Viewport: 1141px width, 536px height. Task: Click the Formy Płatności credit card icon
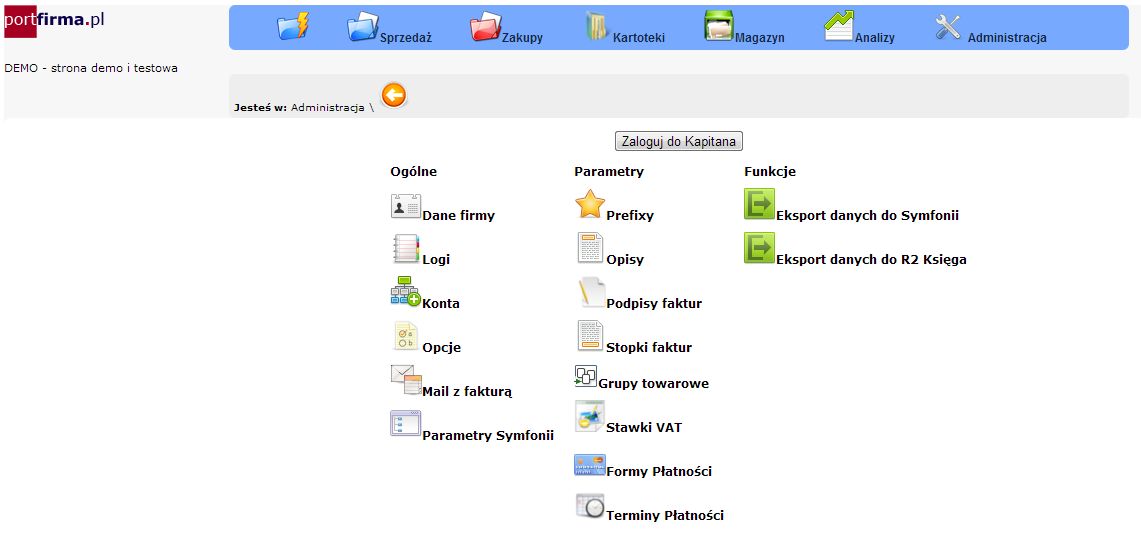point(589,465)
